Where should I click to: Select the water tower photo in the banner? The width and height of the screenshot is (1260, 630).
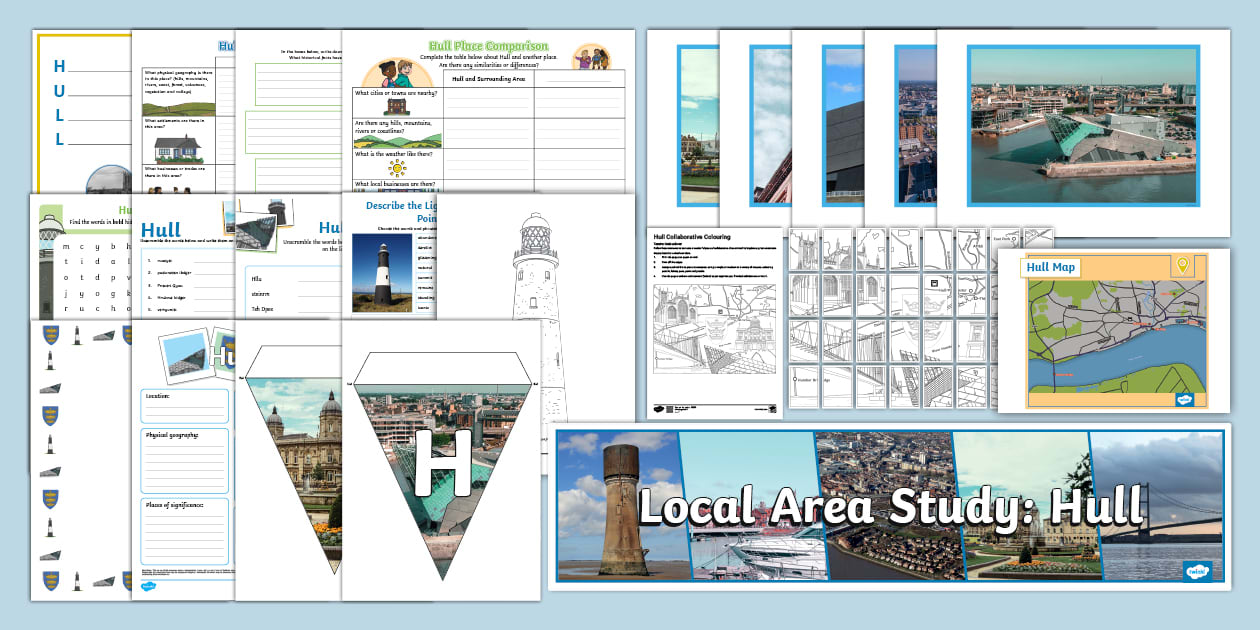click(617, 505)
